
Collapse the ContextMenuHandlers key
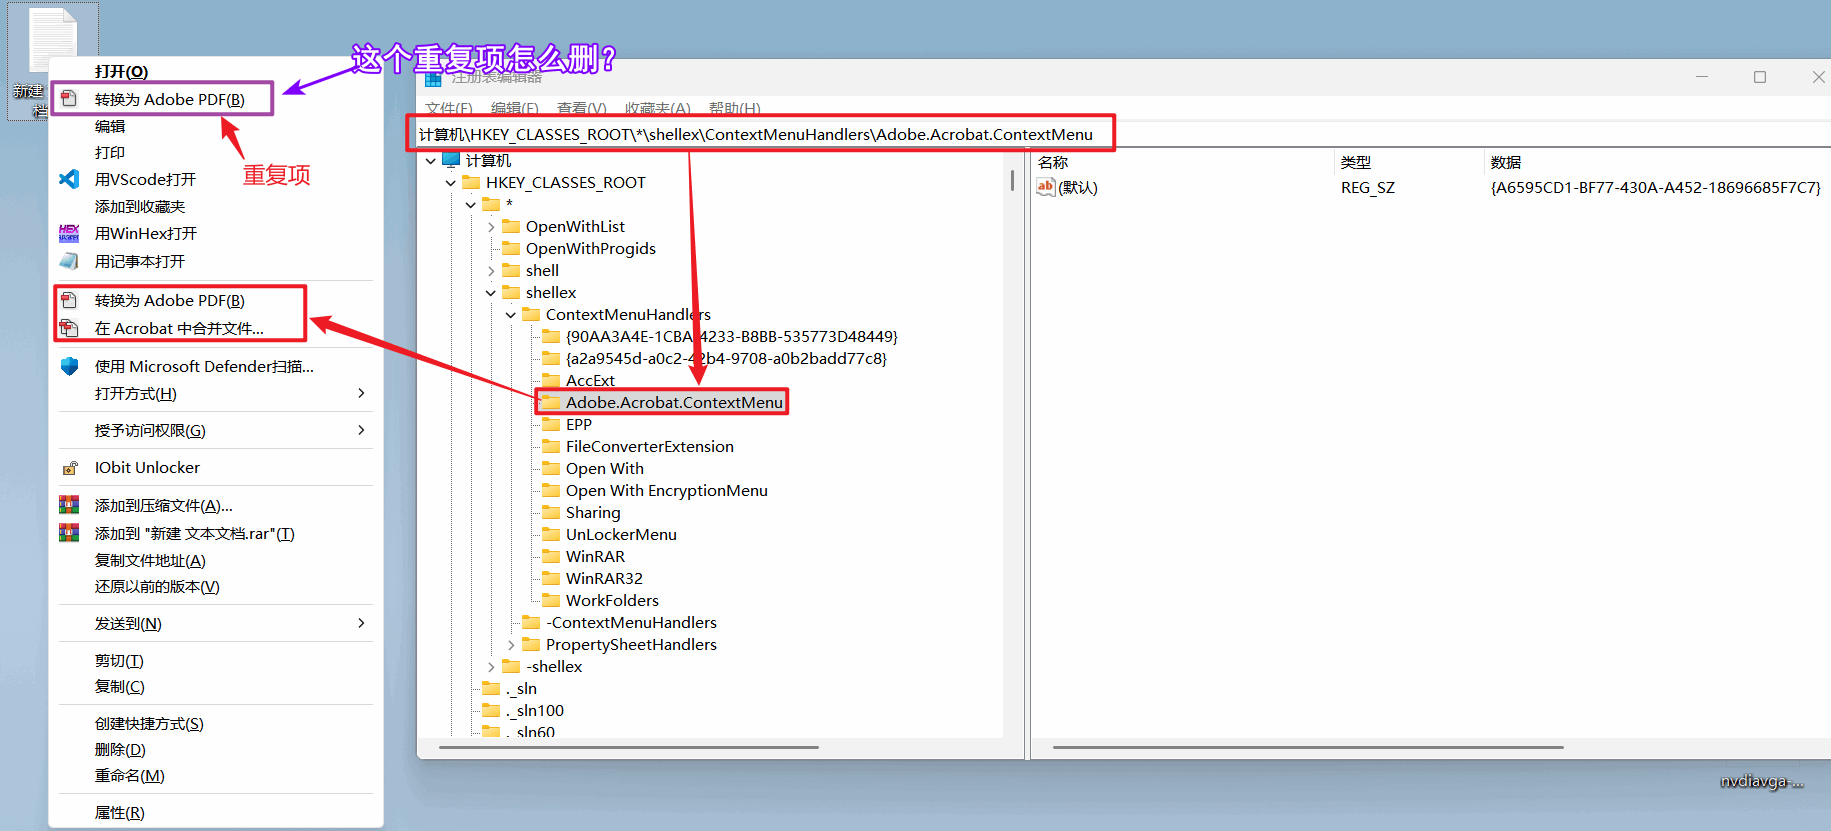pyautogui.click(x=511, y=315)
